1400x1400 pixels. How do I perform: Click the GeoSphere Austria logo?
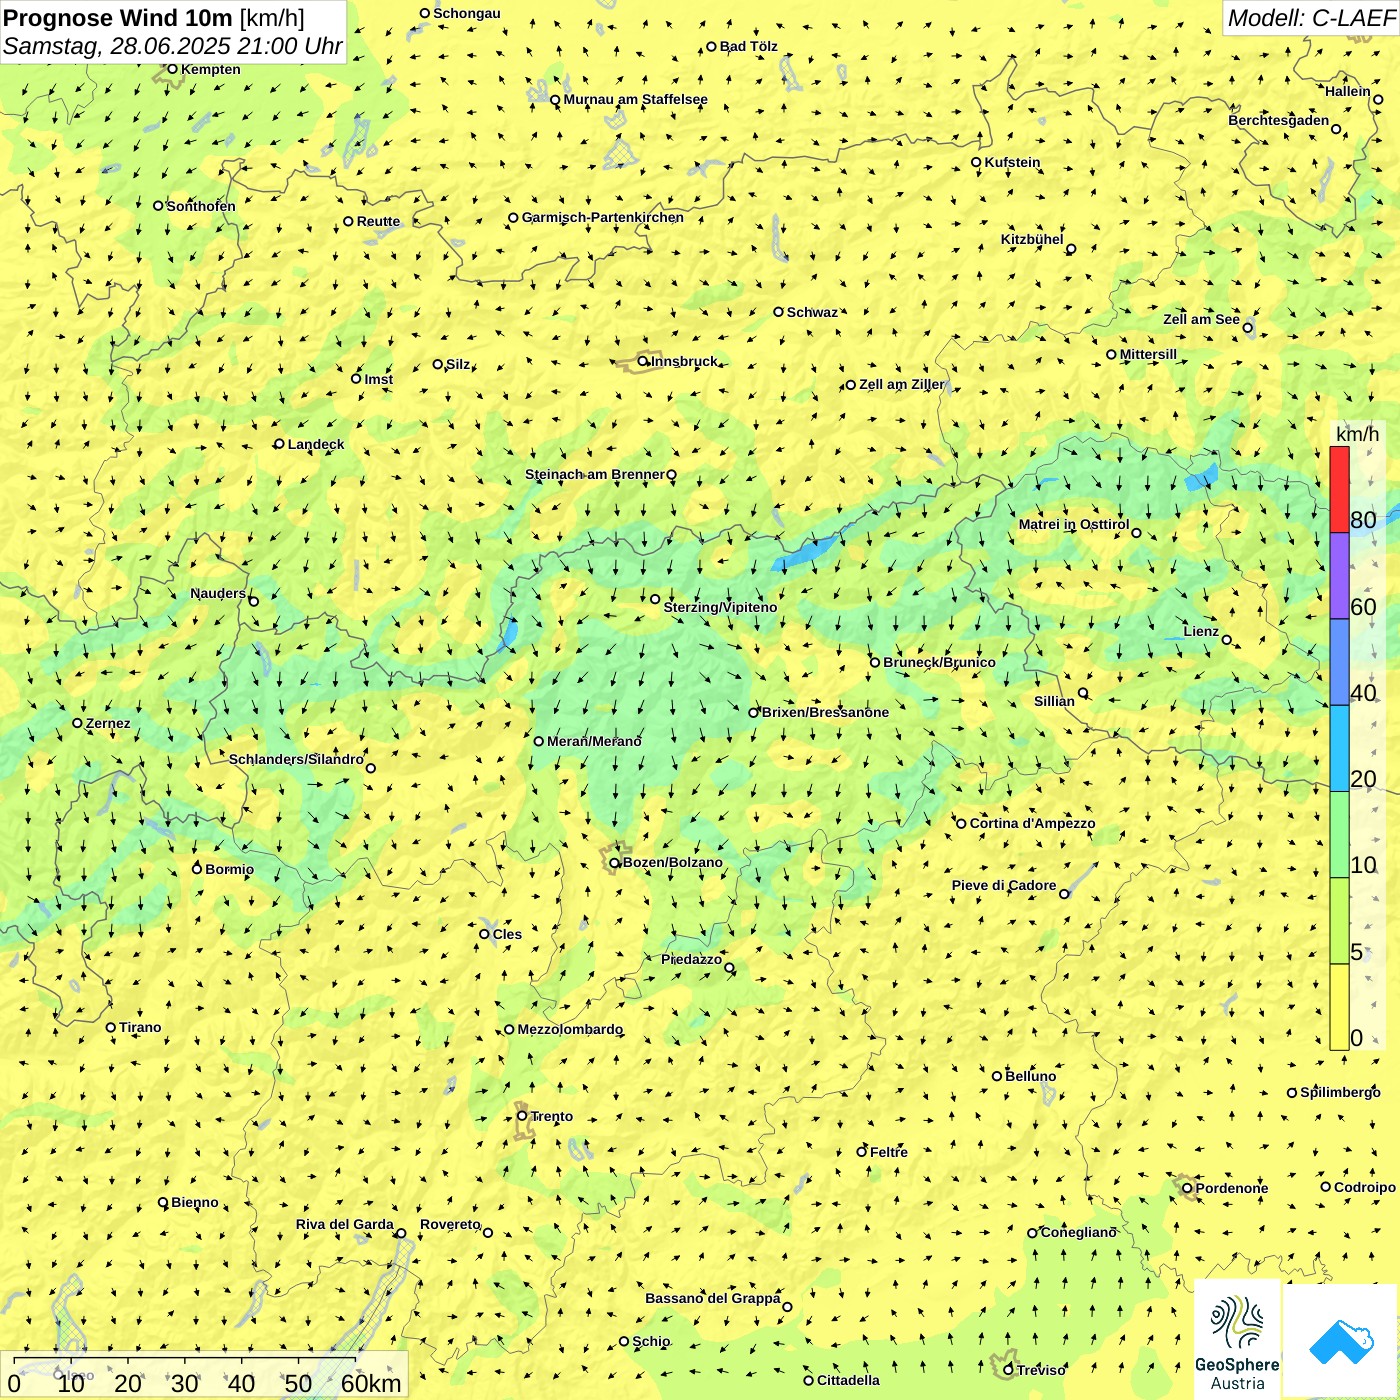[1237, 1341]
